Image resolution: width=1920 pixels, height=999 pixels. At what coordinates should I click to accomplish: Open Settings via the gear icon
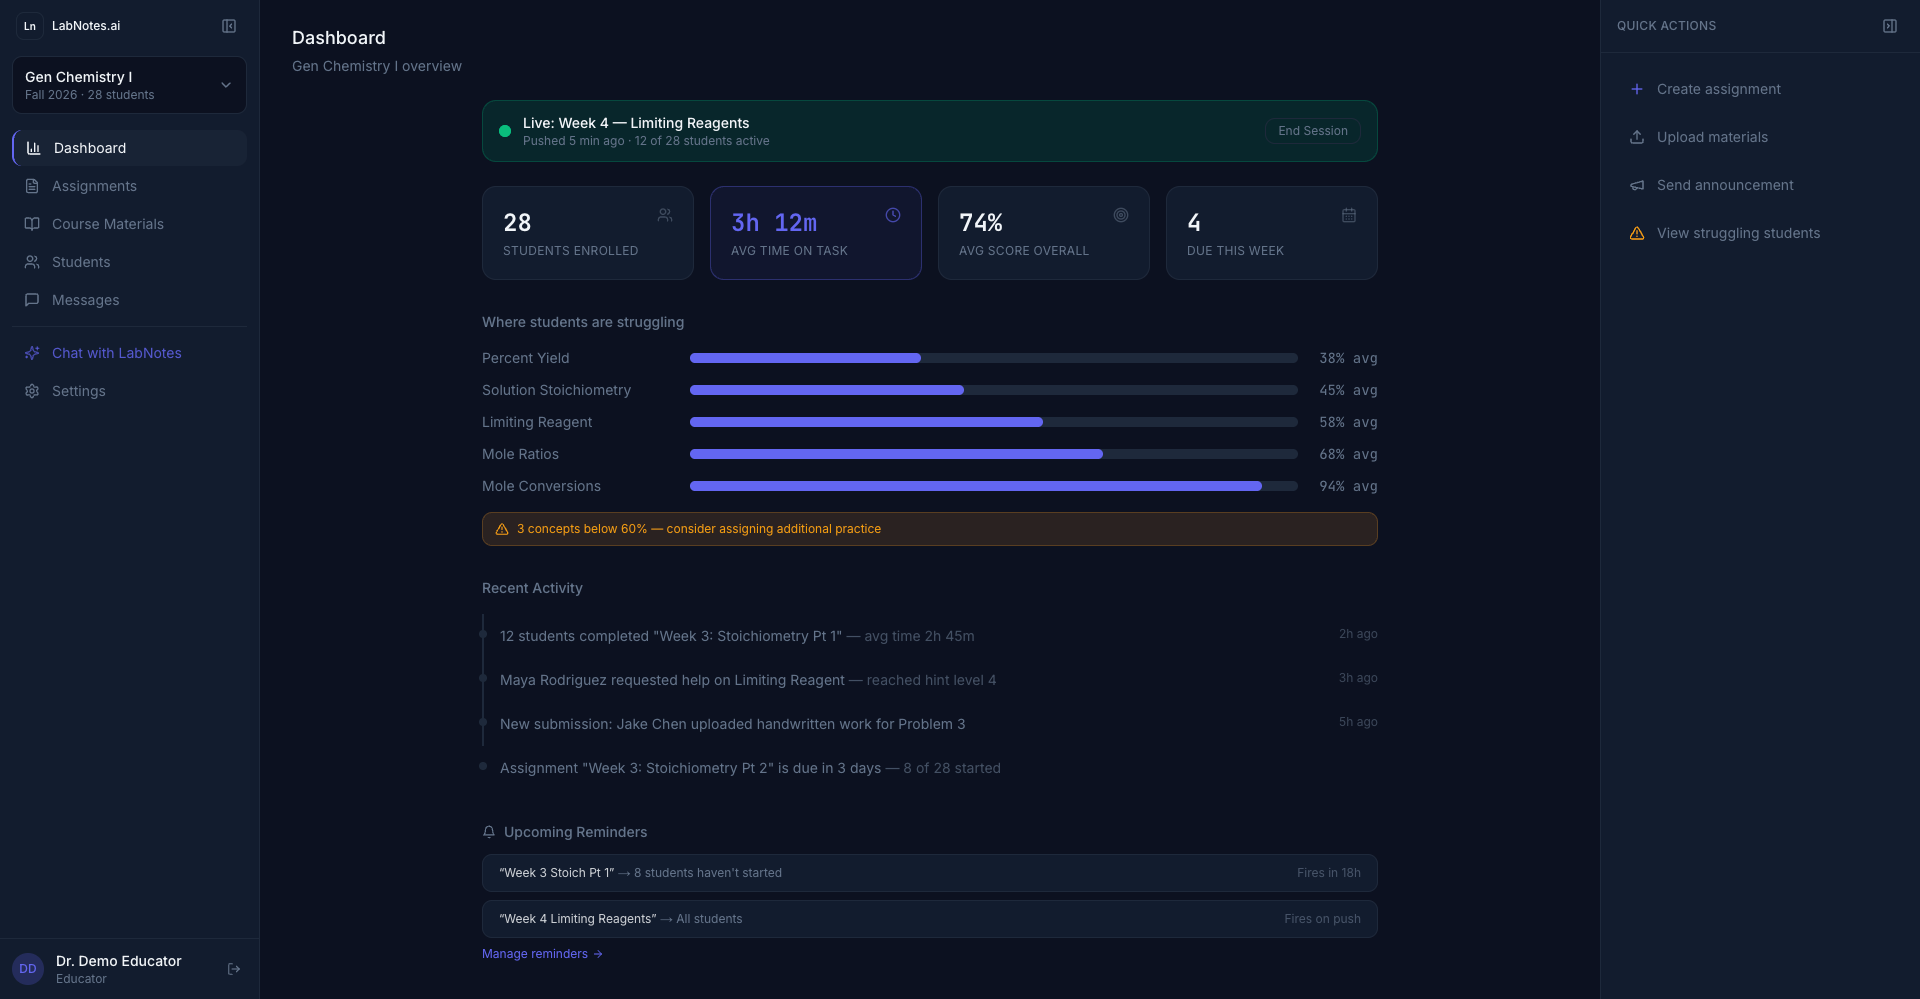pyautogui.click(x=33, y=391)
